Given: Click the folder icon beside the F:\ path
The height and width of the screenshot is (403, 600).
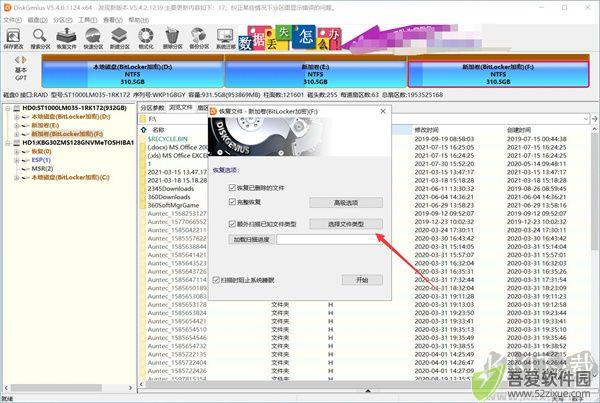Looking at the screenshot, I should (143, 119).
